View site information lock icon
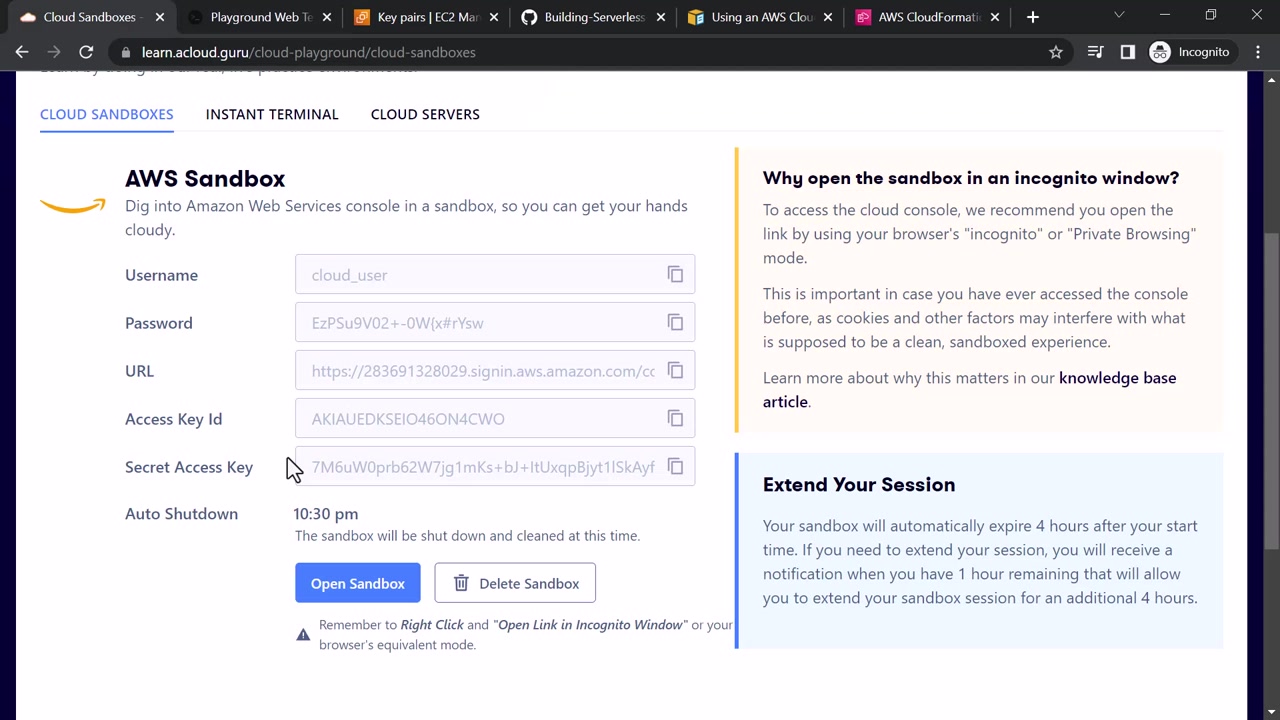The width and height of the screenshot is (1280, 720). click(124, 52)
